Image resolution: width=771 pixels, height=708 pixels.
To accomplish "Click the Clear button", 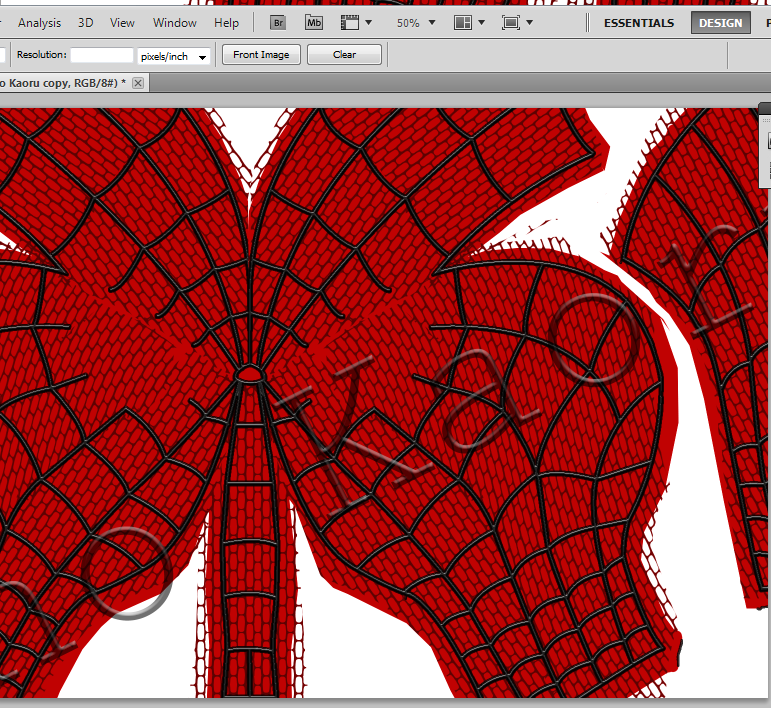I will (x=344, y=55).
